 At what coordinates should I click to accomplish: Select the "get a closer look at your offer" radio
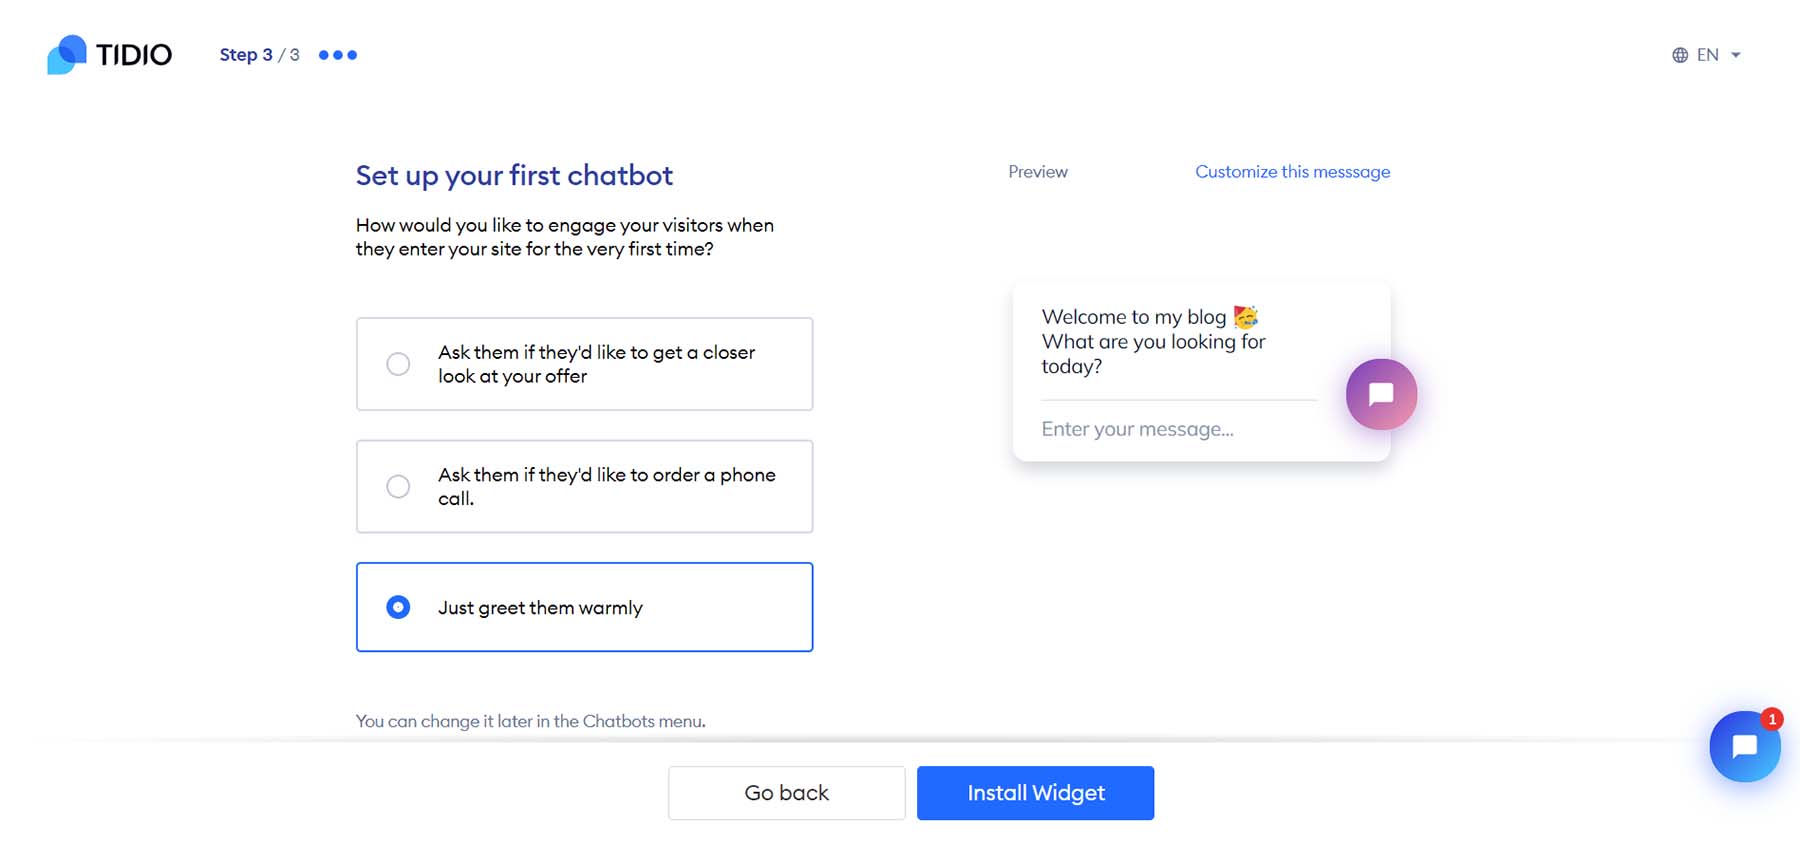[x=398, y=364]
